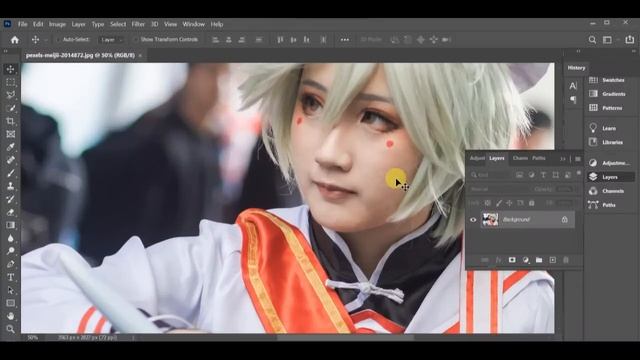Select the Lasso tool
This screenshot has height=360, width=640.
coord(11,95)
